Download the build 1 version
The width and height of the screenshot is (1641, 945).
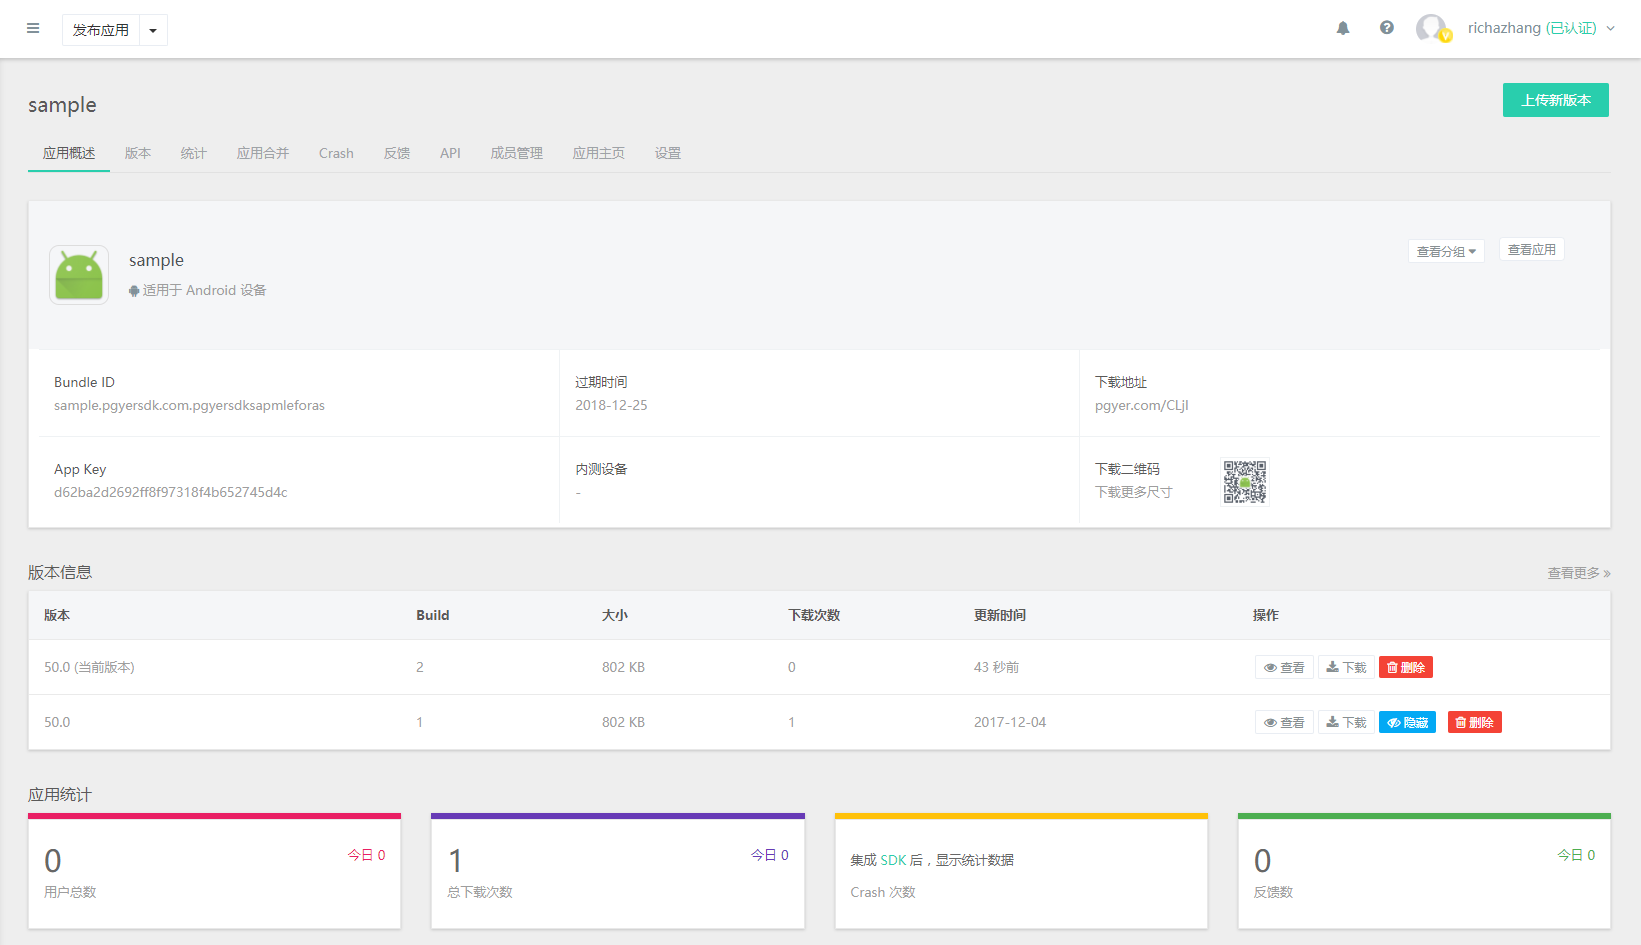point(1346,722)
